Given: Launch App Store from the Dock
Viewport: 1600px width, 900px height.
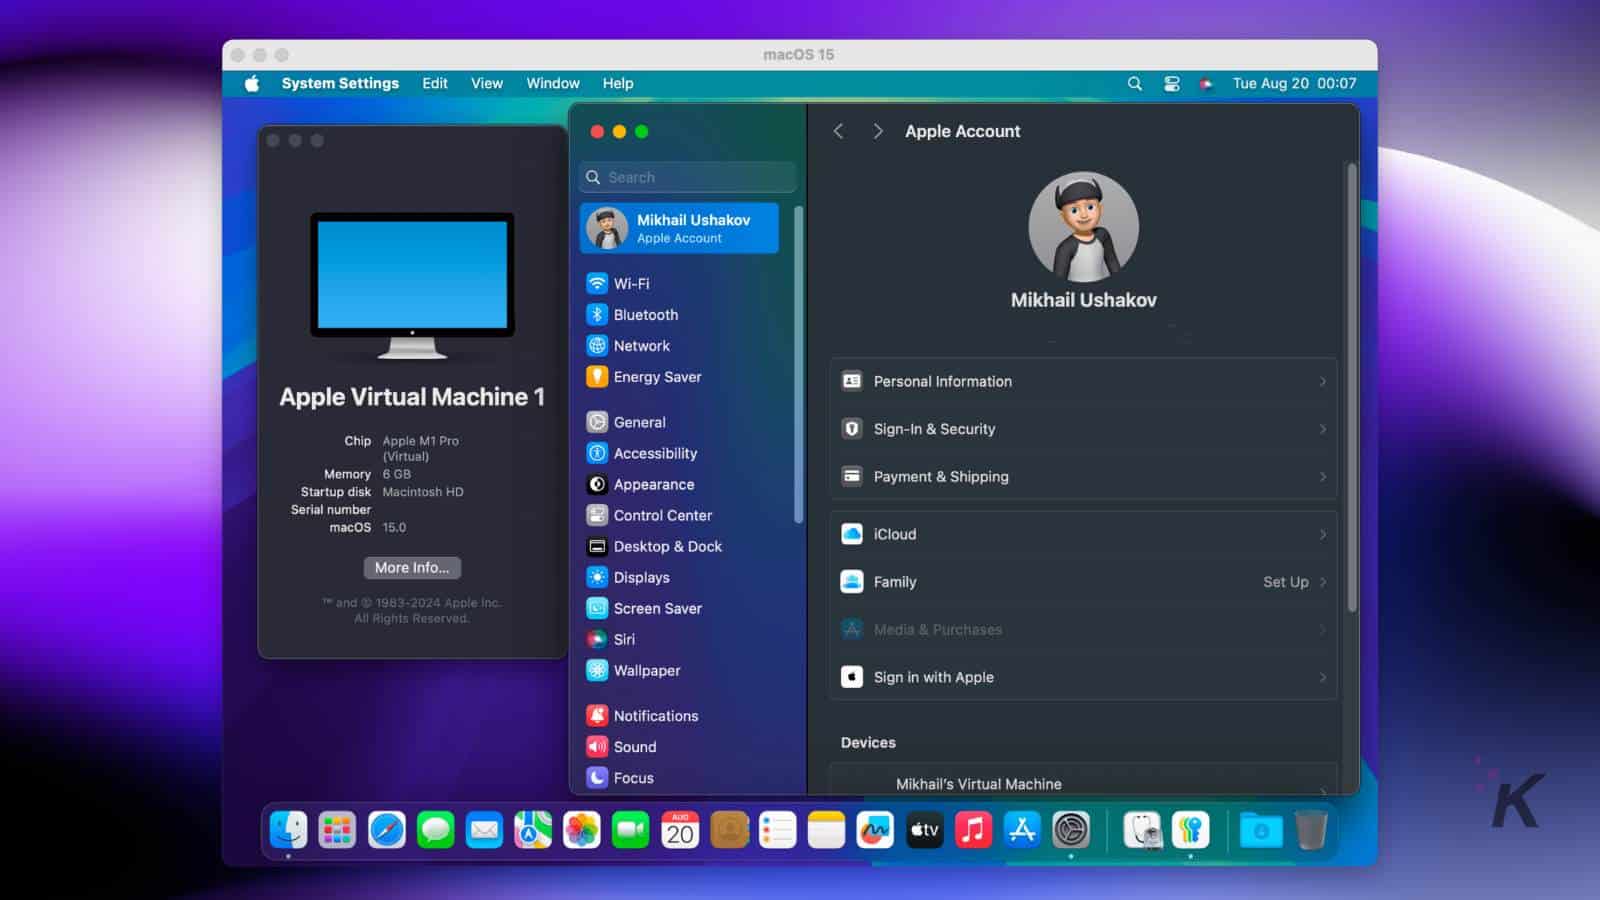Looking at the screenshot, I should click(x=1022, y=829).
